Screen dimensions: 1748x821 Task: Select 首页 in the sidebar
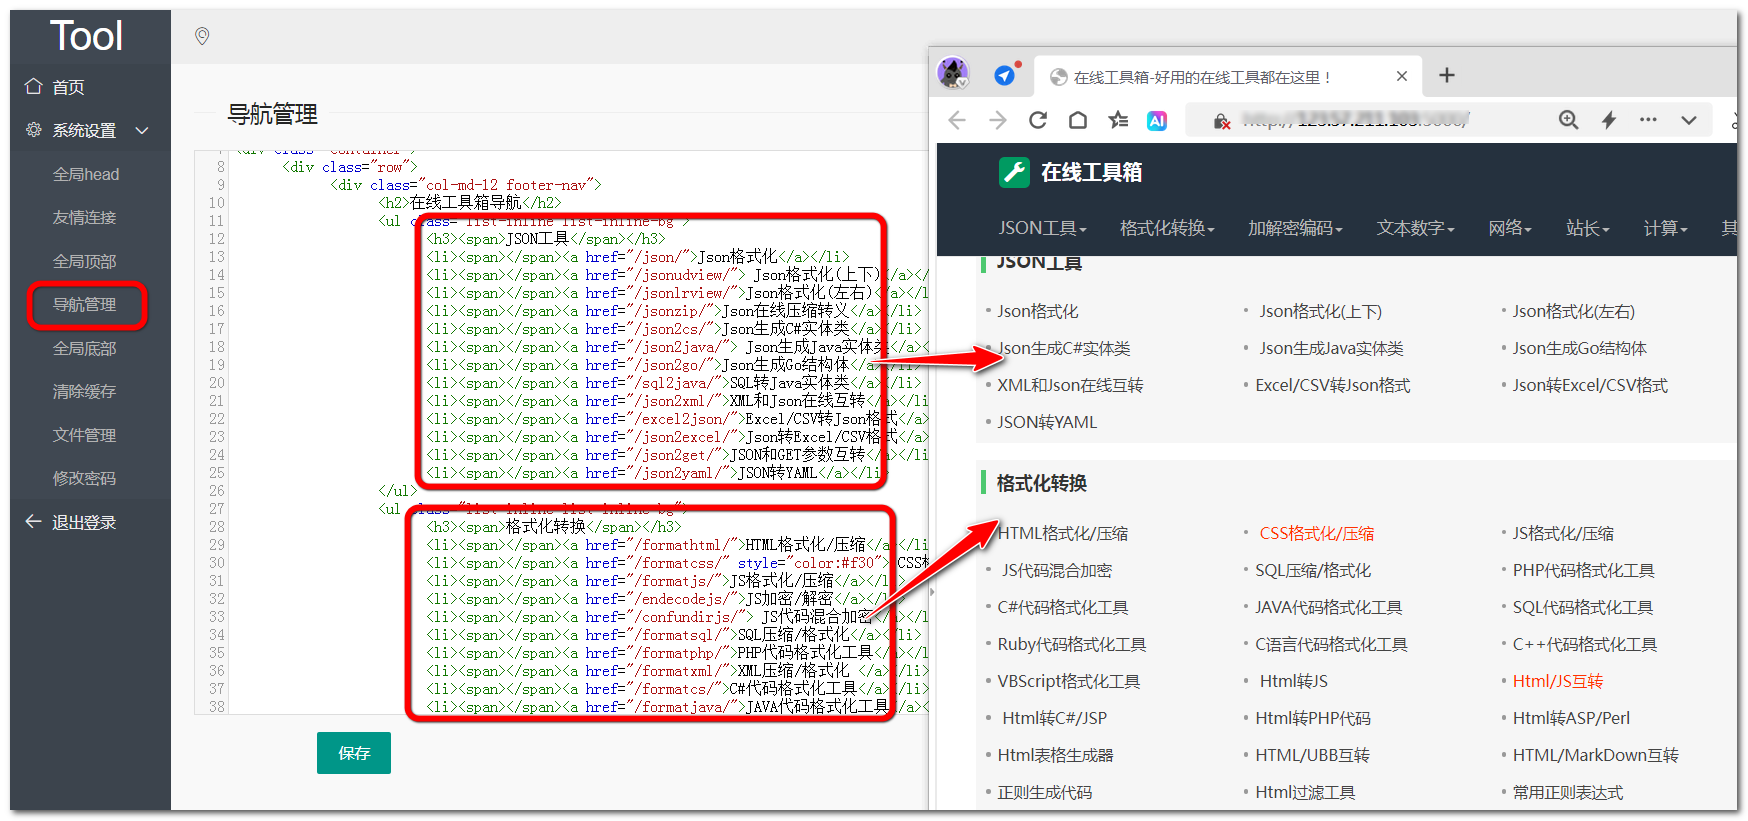68,87
